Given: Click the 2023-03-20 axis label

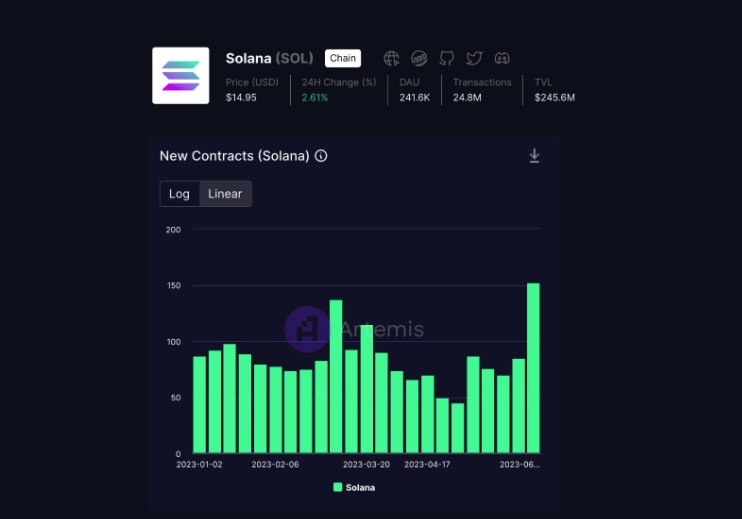Looking at the screenshot, I should [x=366, y=465].
